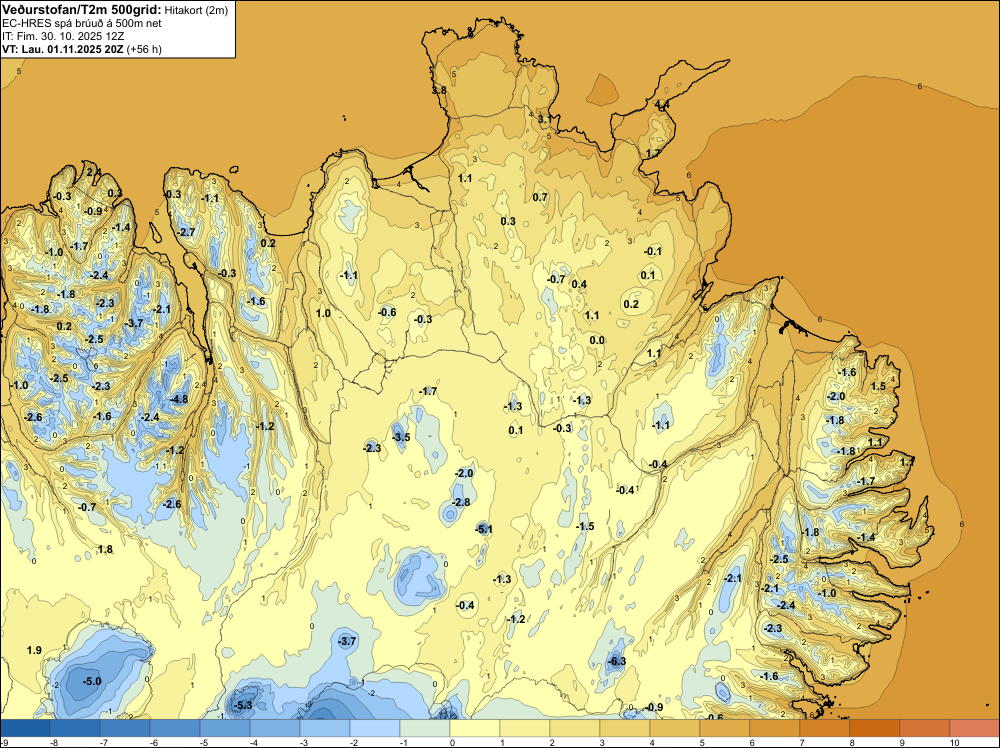
Task: Click the '10' tick label on the color scale
Action: tap(955, 742)
